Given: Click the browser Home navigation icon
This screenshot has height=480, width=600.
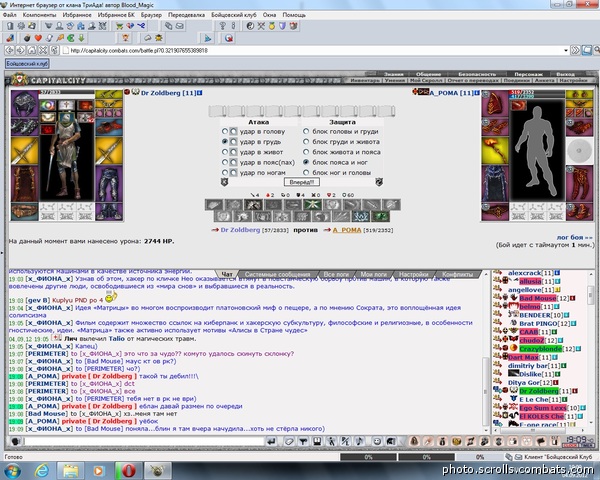Looking at the screenshot, I should tap(32, 50).
